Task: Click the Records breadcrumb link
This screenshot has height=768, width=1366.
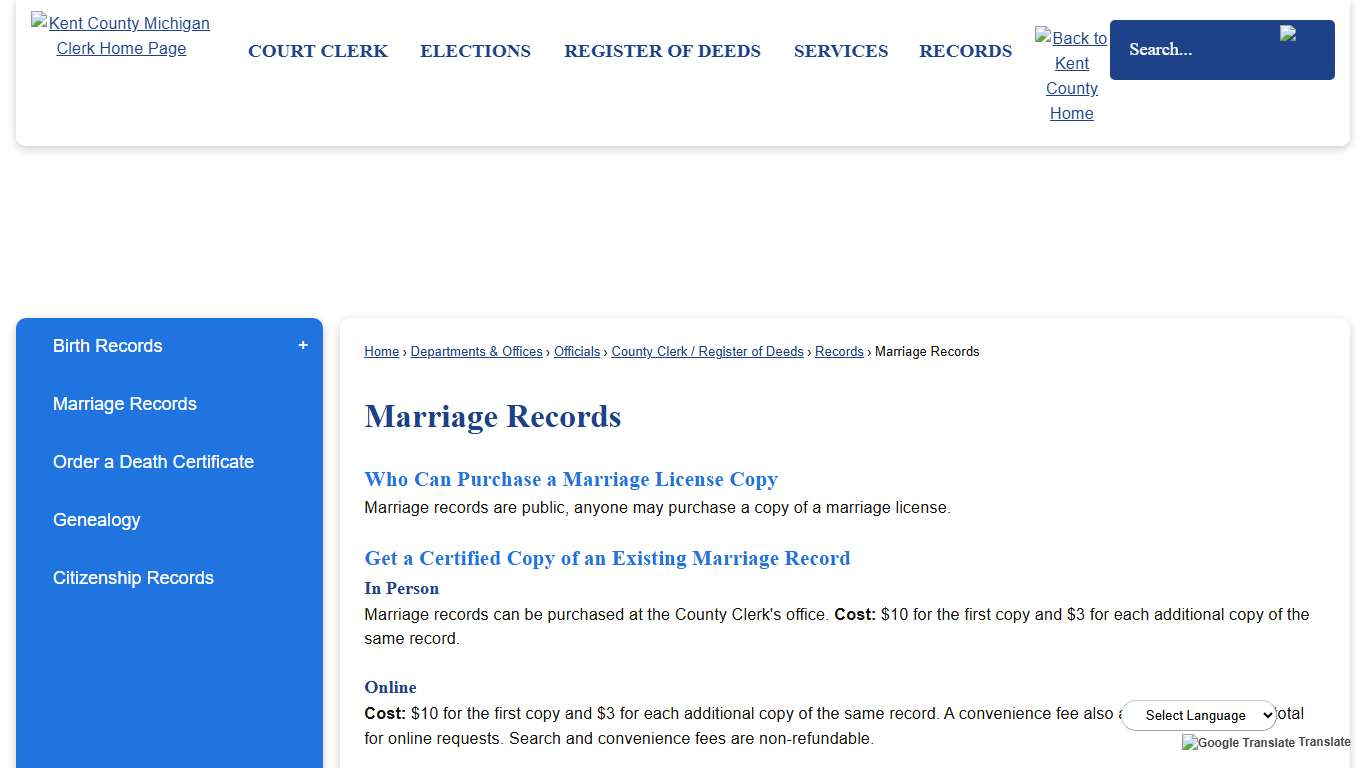Action: pyautogui.click(x=839, y=351)
